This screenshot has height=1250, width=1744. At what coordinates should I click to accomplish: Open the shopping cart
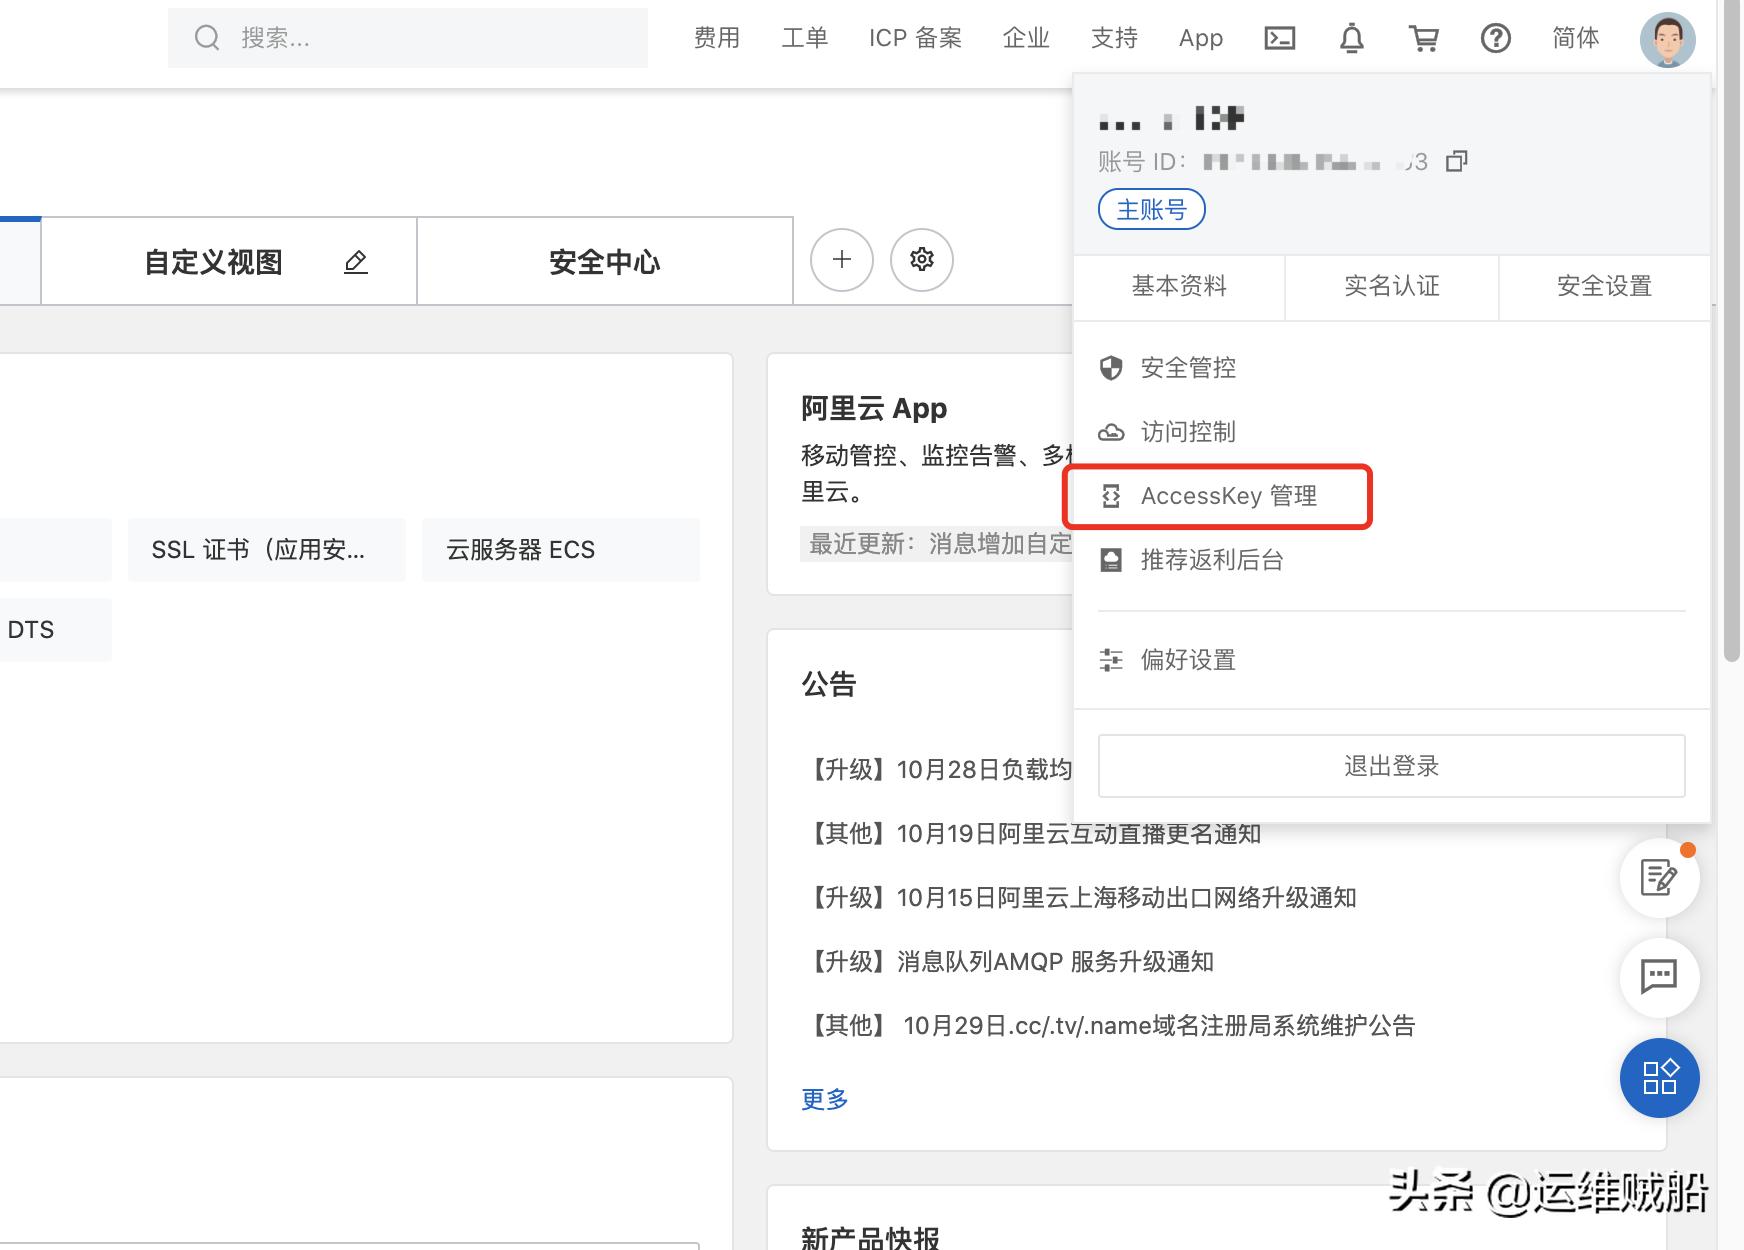pos(1424,38)
